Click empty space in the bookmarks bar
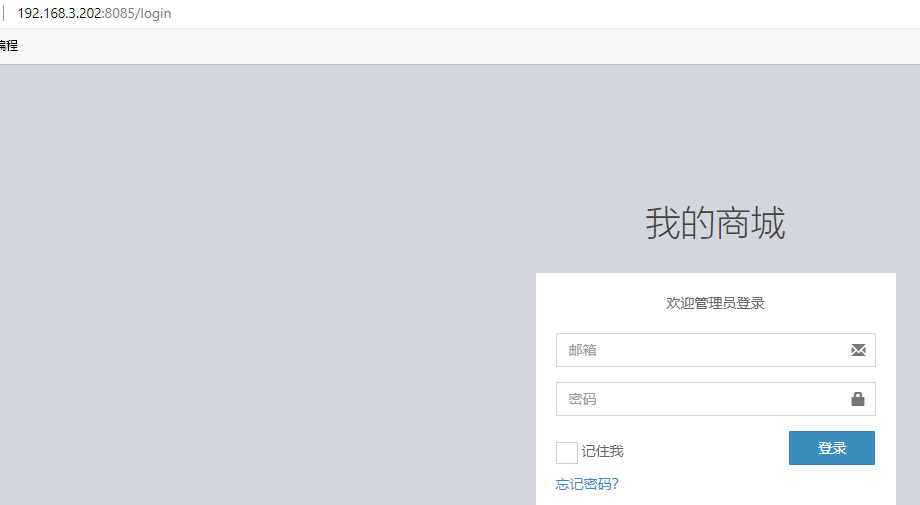This screenshot has height=505, width=920. (469, 46)
